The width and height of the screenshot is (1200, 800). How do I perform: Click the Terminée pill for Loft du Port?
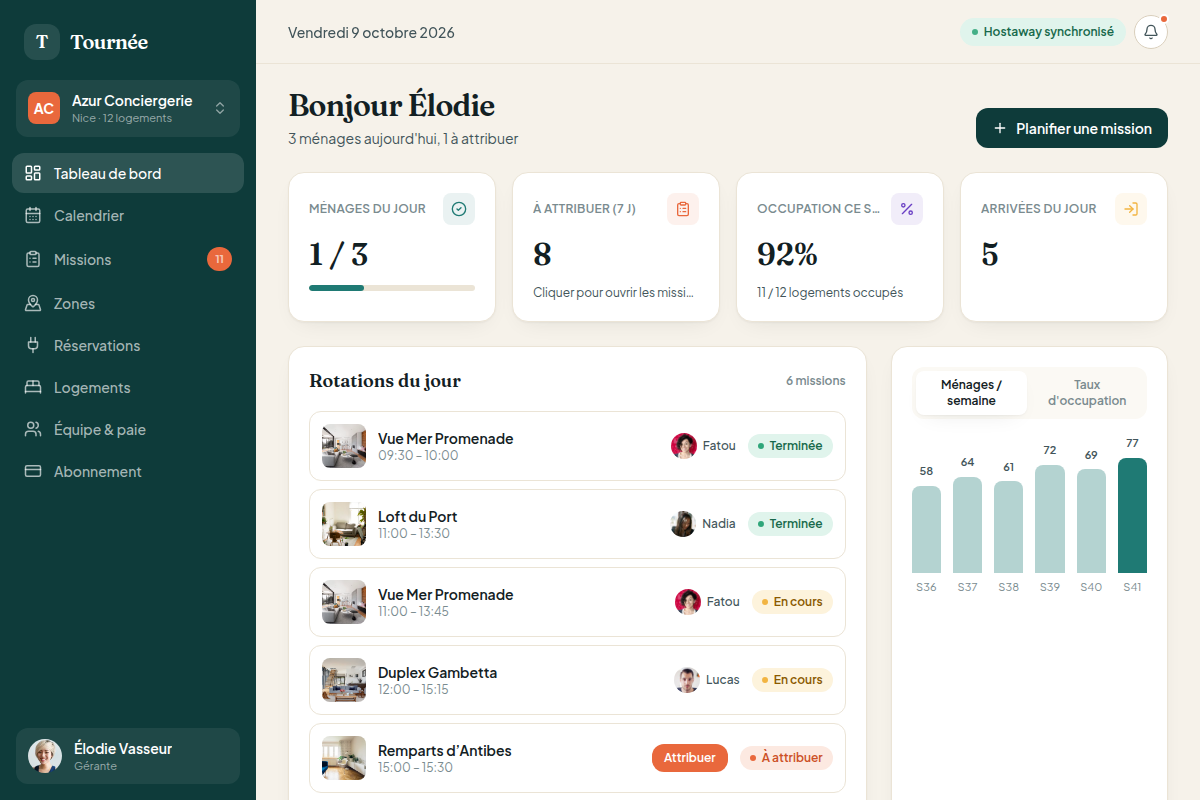coord(790,524)
